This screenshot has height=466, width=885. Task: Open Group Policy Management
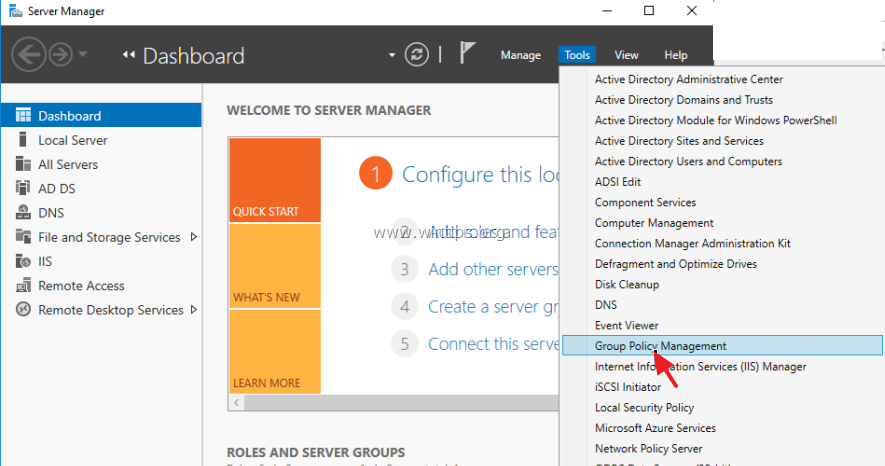click(x=722, y=346)
